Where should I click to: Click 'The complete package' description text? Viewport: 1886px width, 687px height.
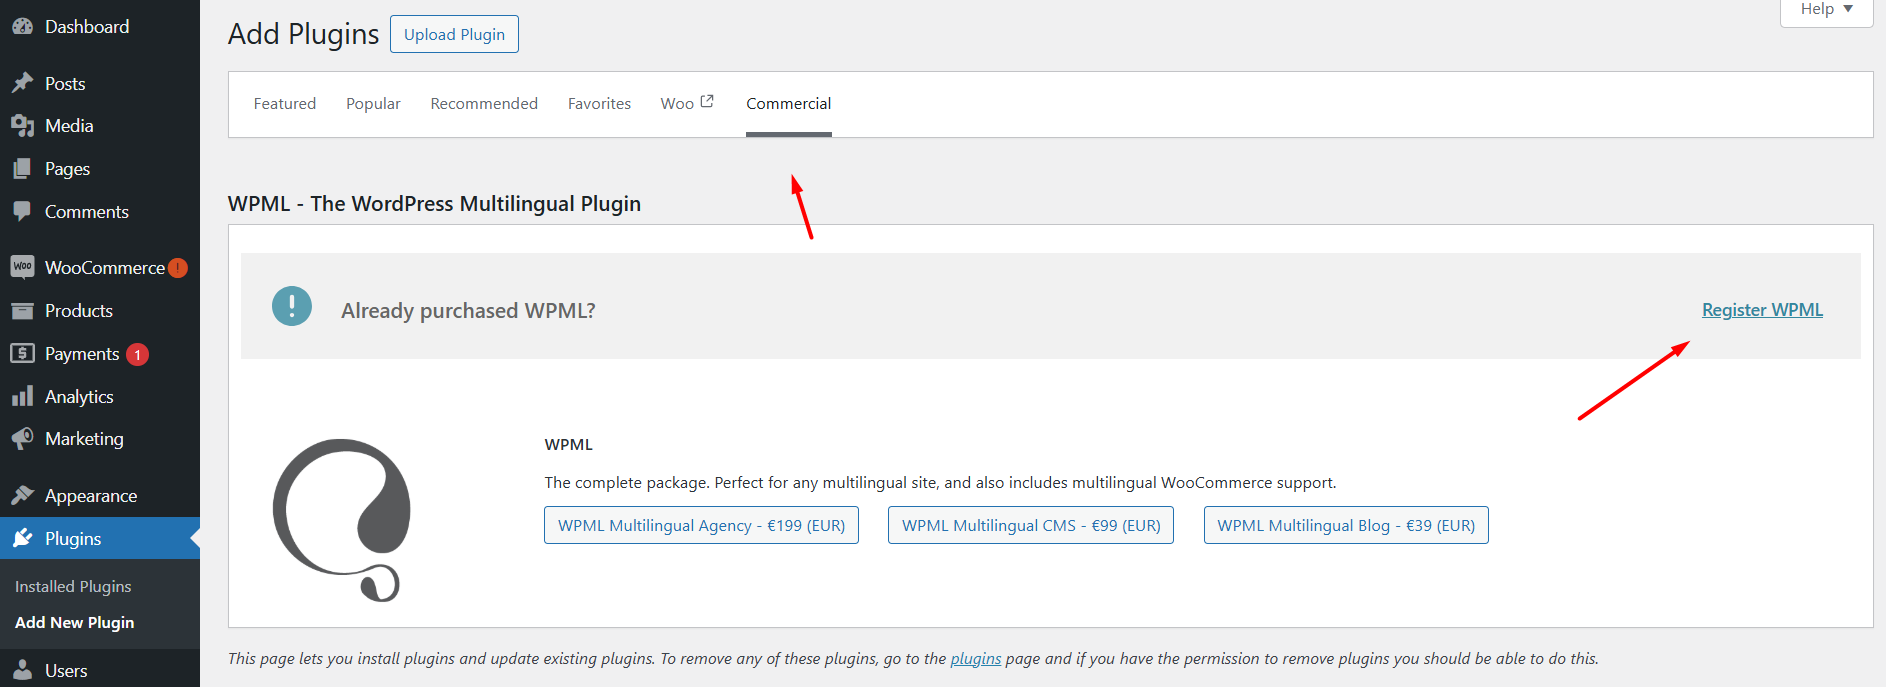(940, 482)
